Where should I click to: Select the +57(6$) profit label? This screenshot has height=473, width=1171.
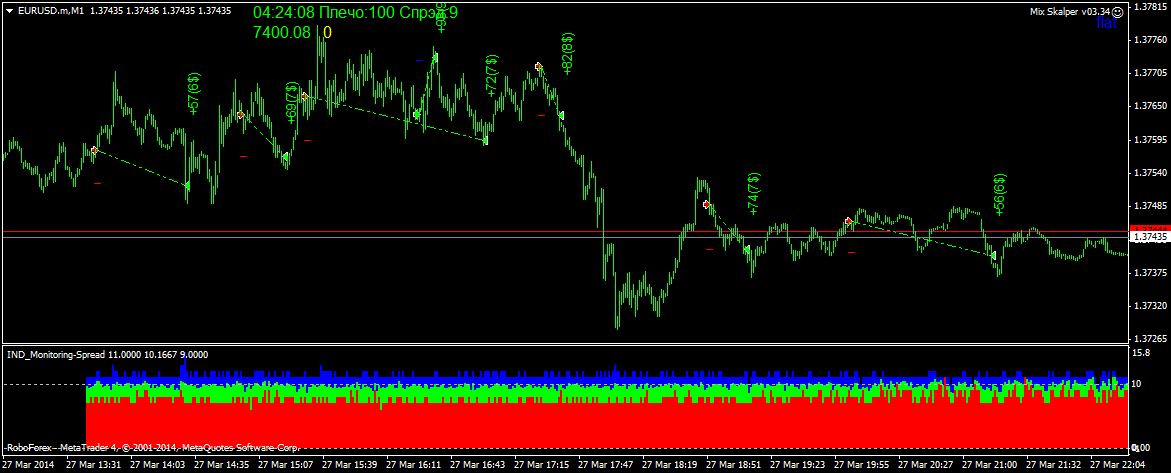pyautogui.click(x=194, y=93)
